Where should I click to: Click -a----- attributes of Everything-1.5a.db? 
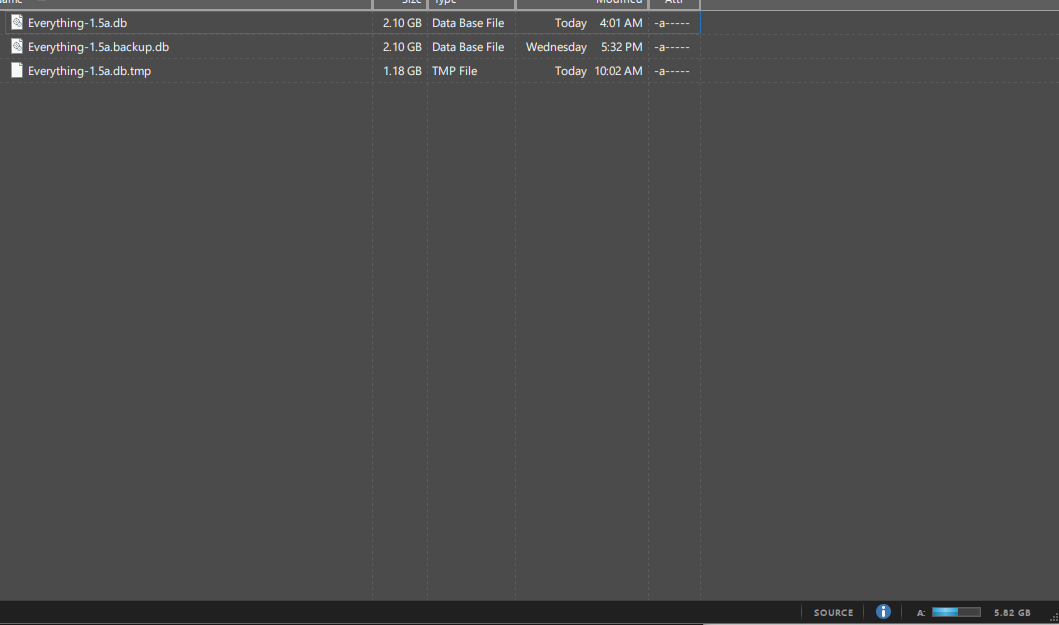point(672,23)
